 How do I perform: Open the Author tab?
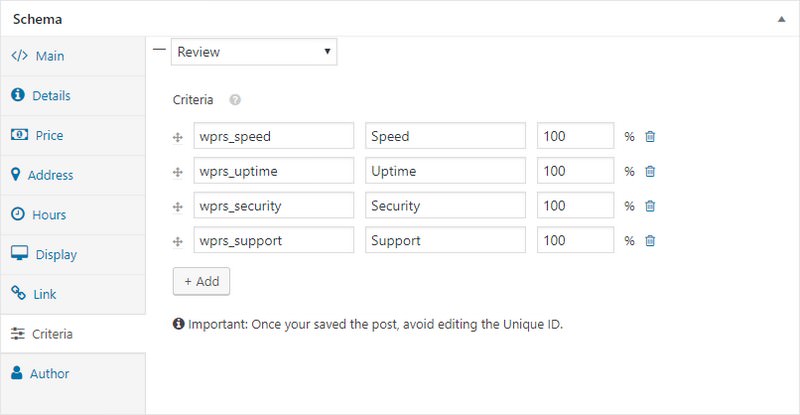click(73, 374)
